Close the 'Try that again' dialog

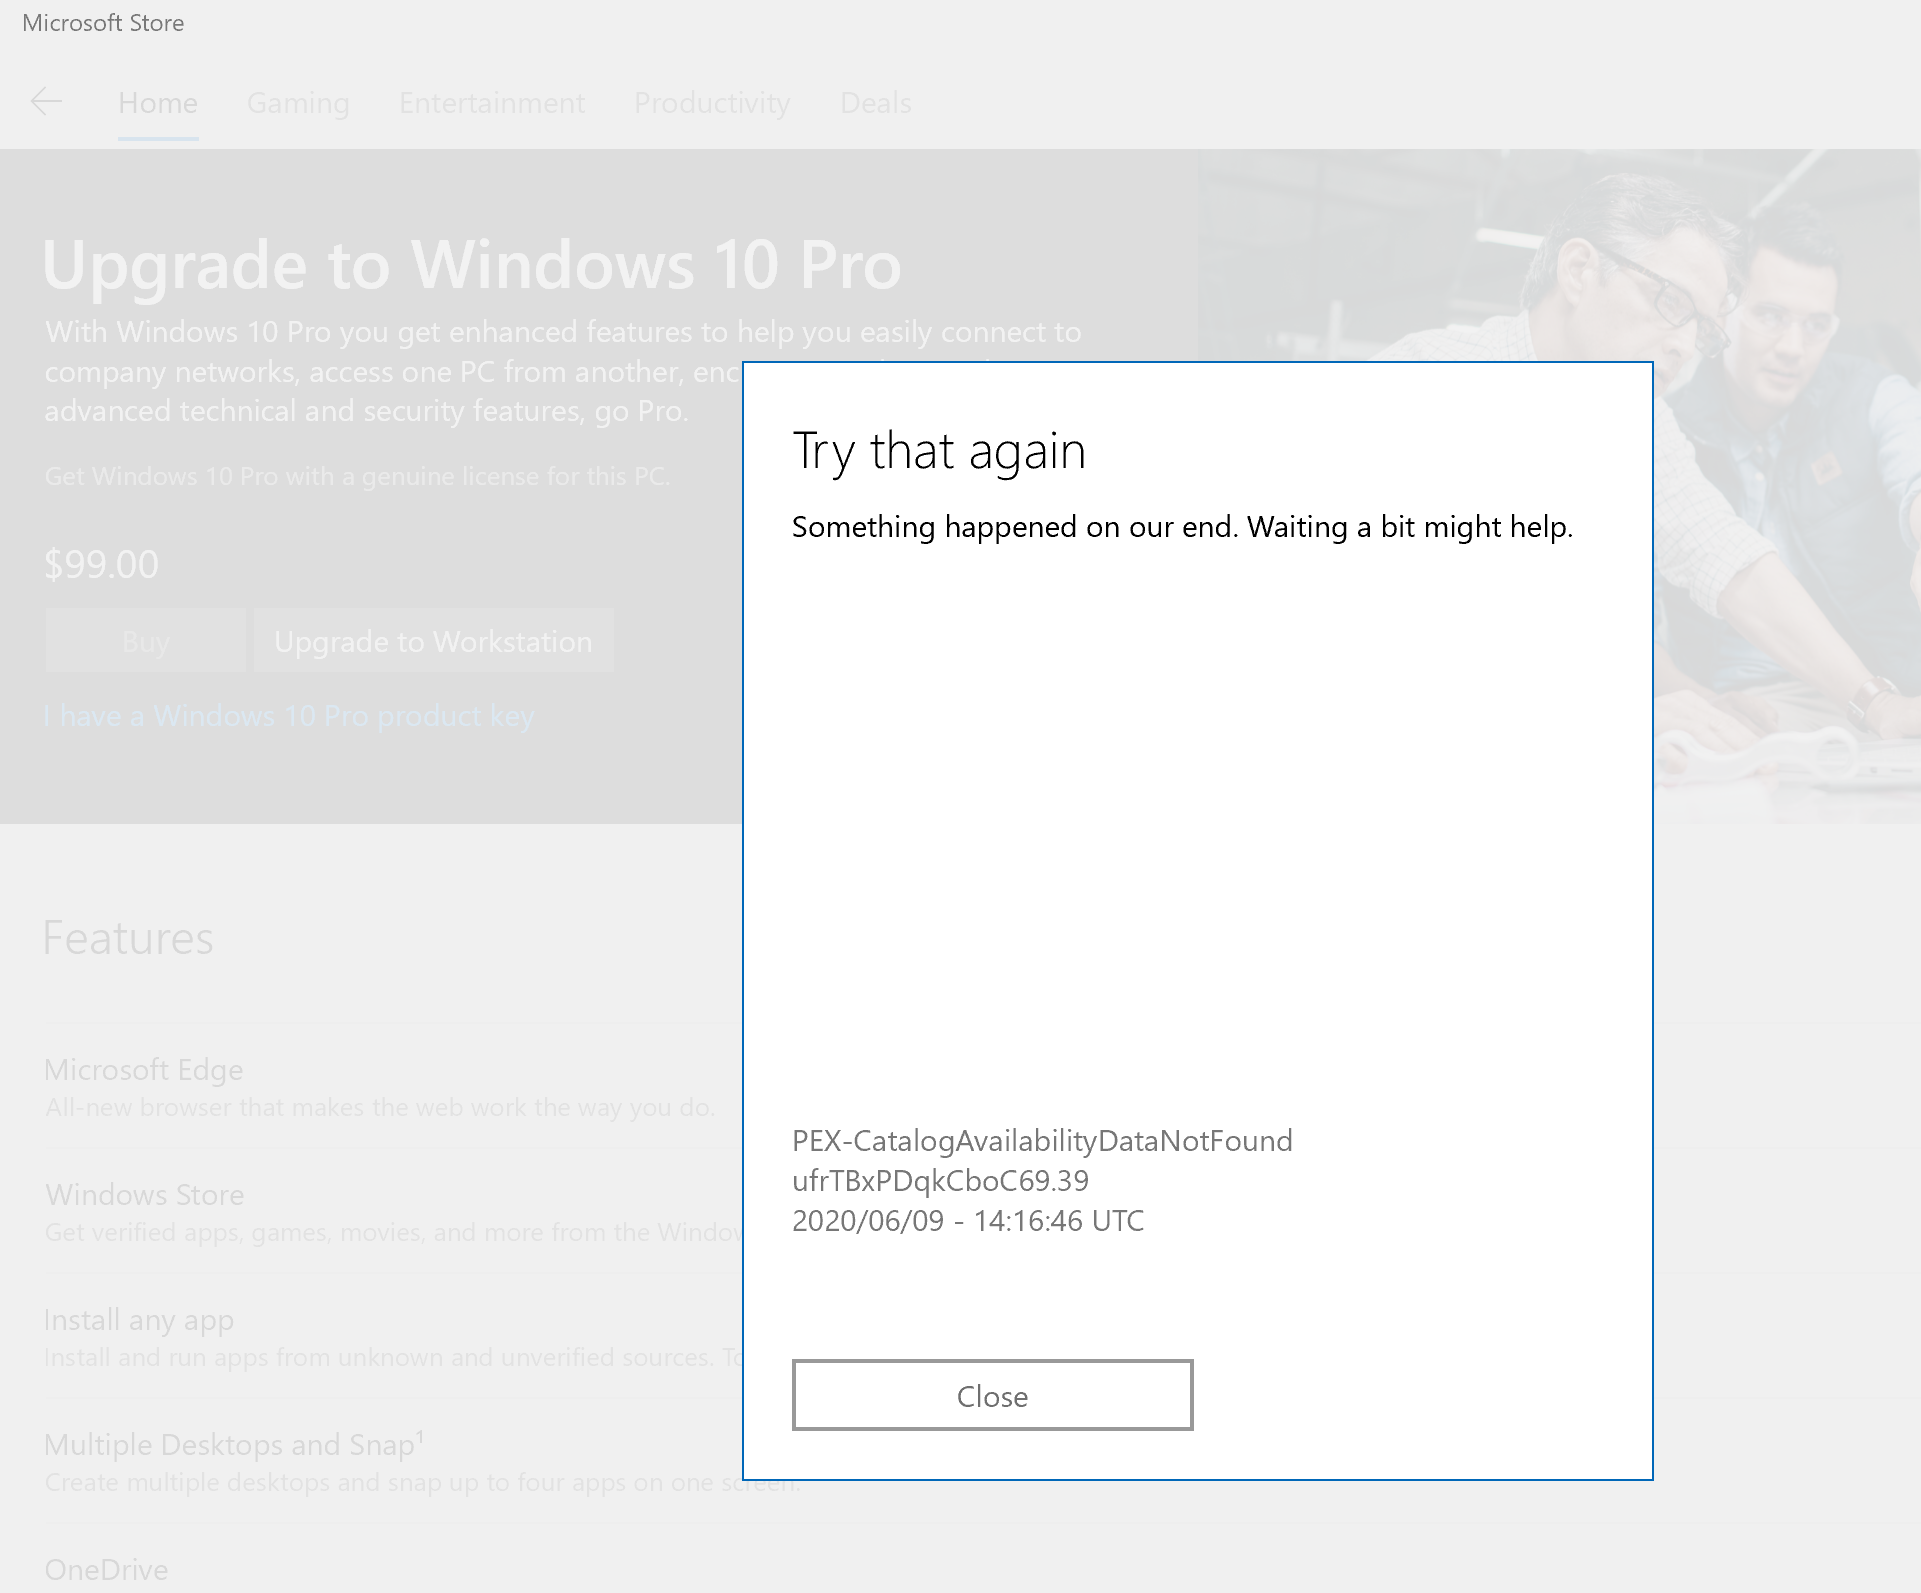tap(992, 1395)
